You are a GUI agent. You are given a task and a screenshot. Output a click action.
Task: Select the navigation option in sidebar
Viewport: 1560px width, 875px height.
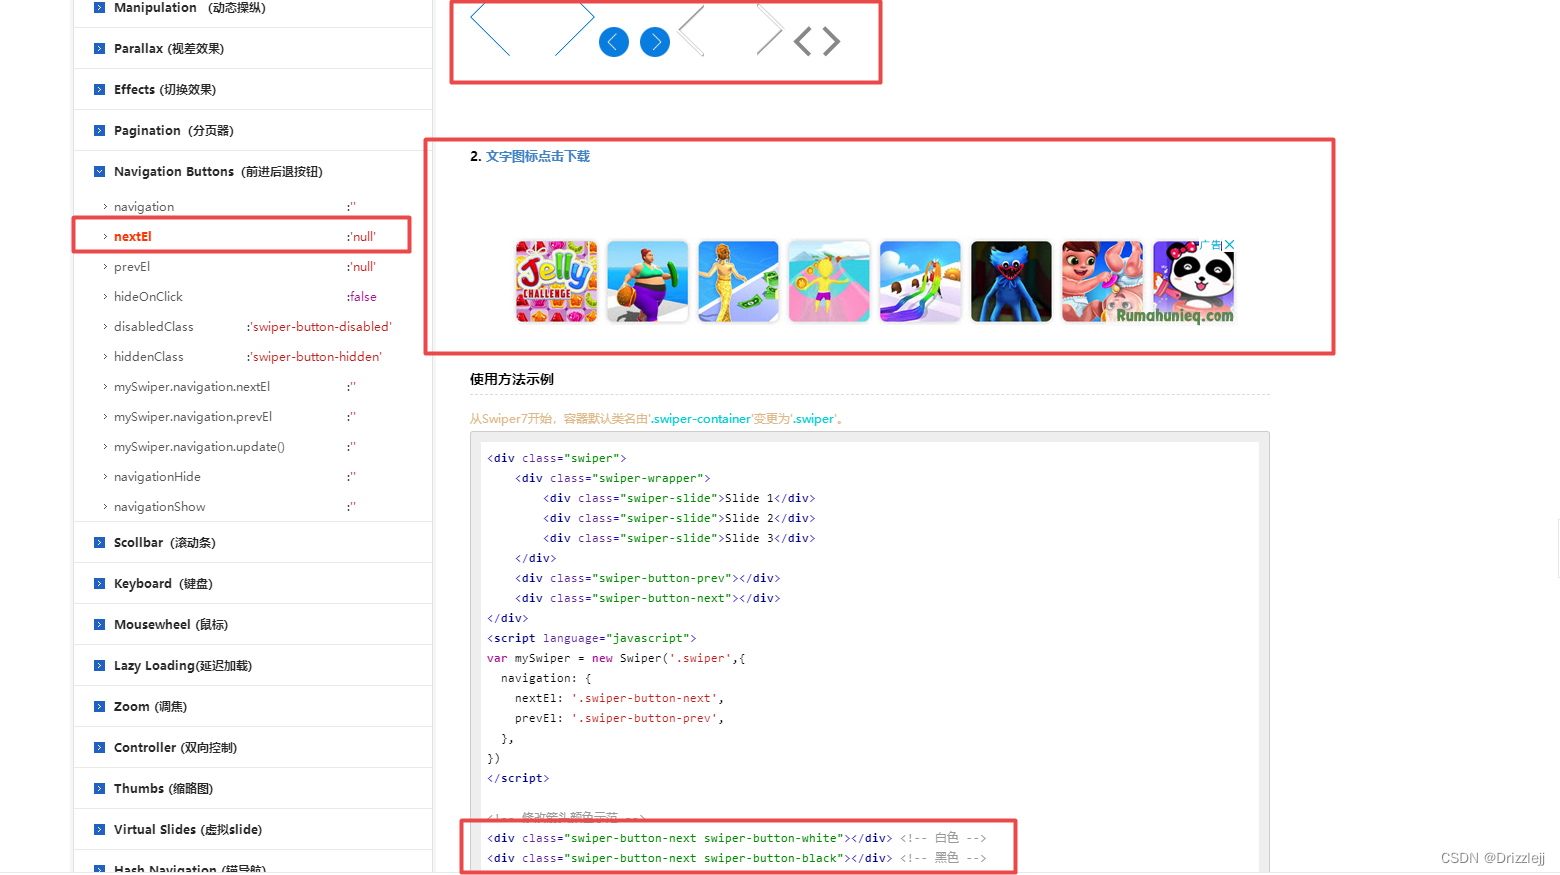pos(144,207)
